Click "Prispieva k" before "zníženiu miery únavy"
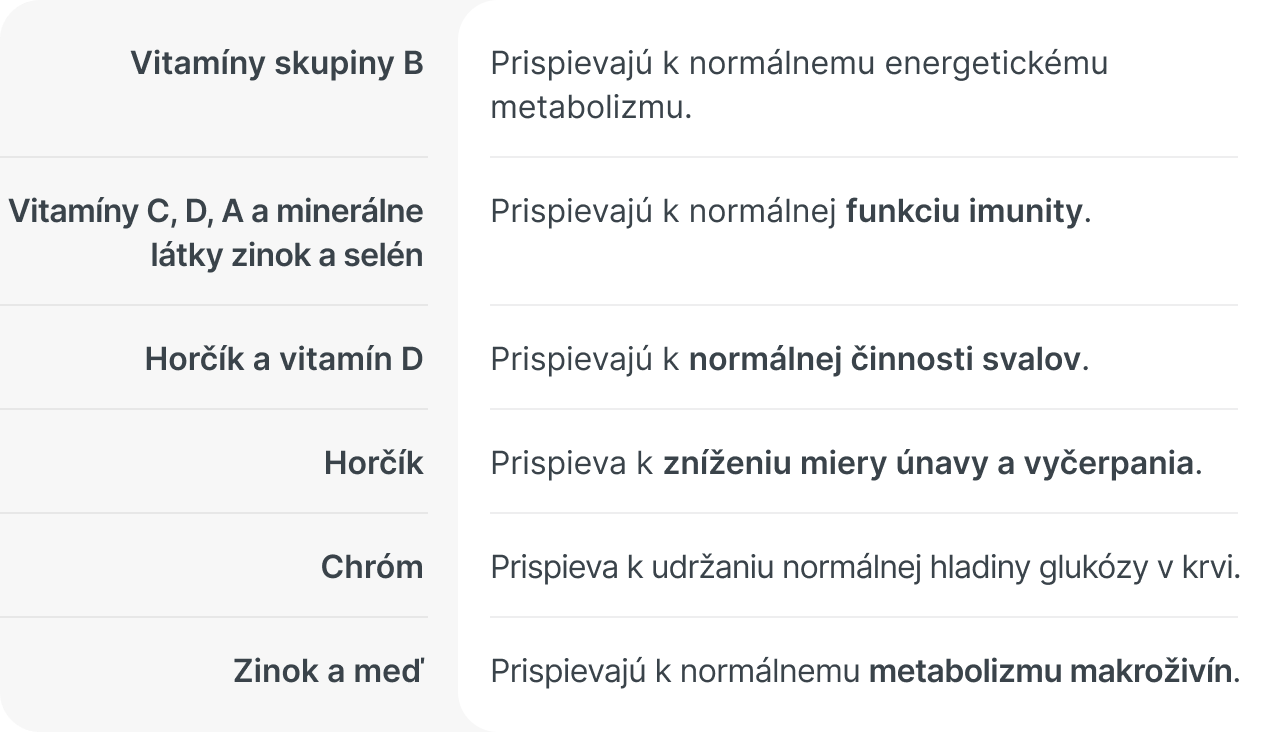The height and width of the screenshot is (732, 1270). [x=572, y=463]
